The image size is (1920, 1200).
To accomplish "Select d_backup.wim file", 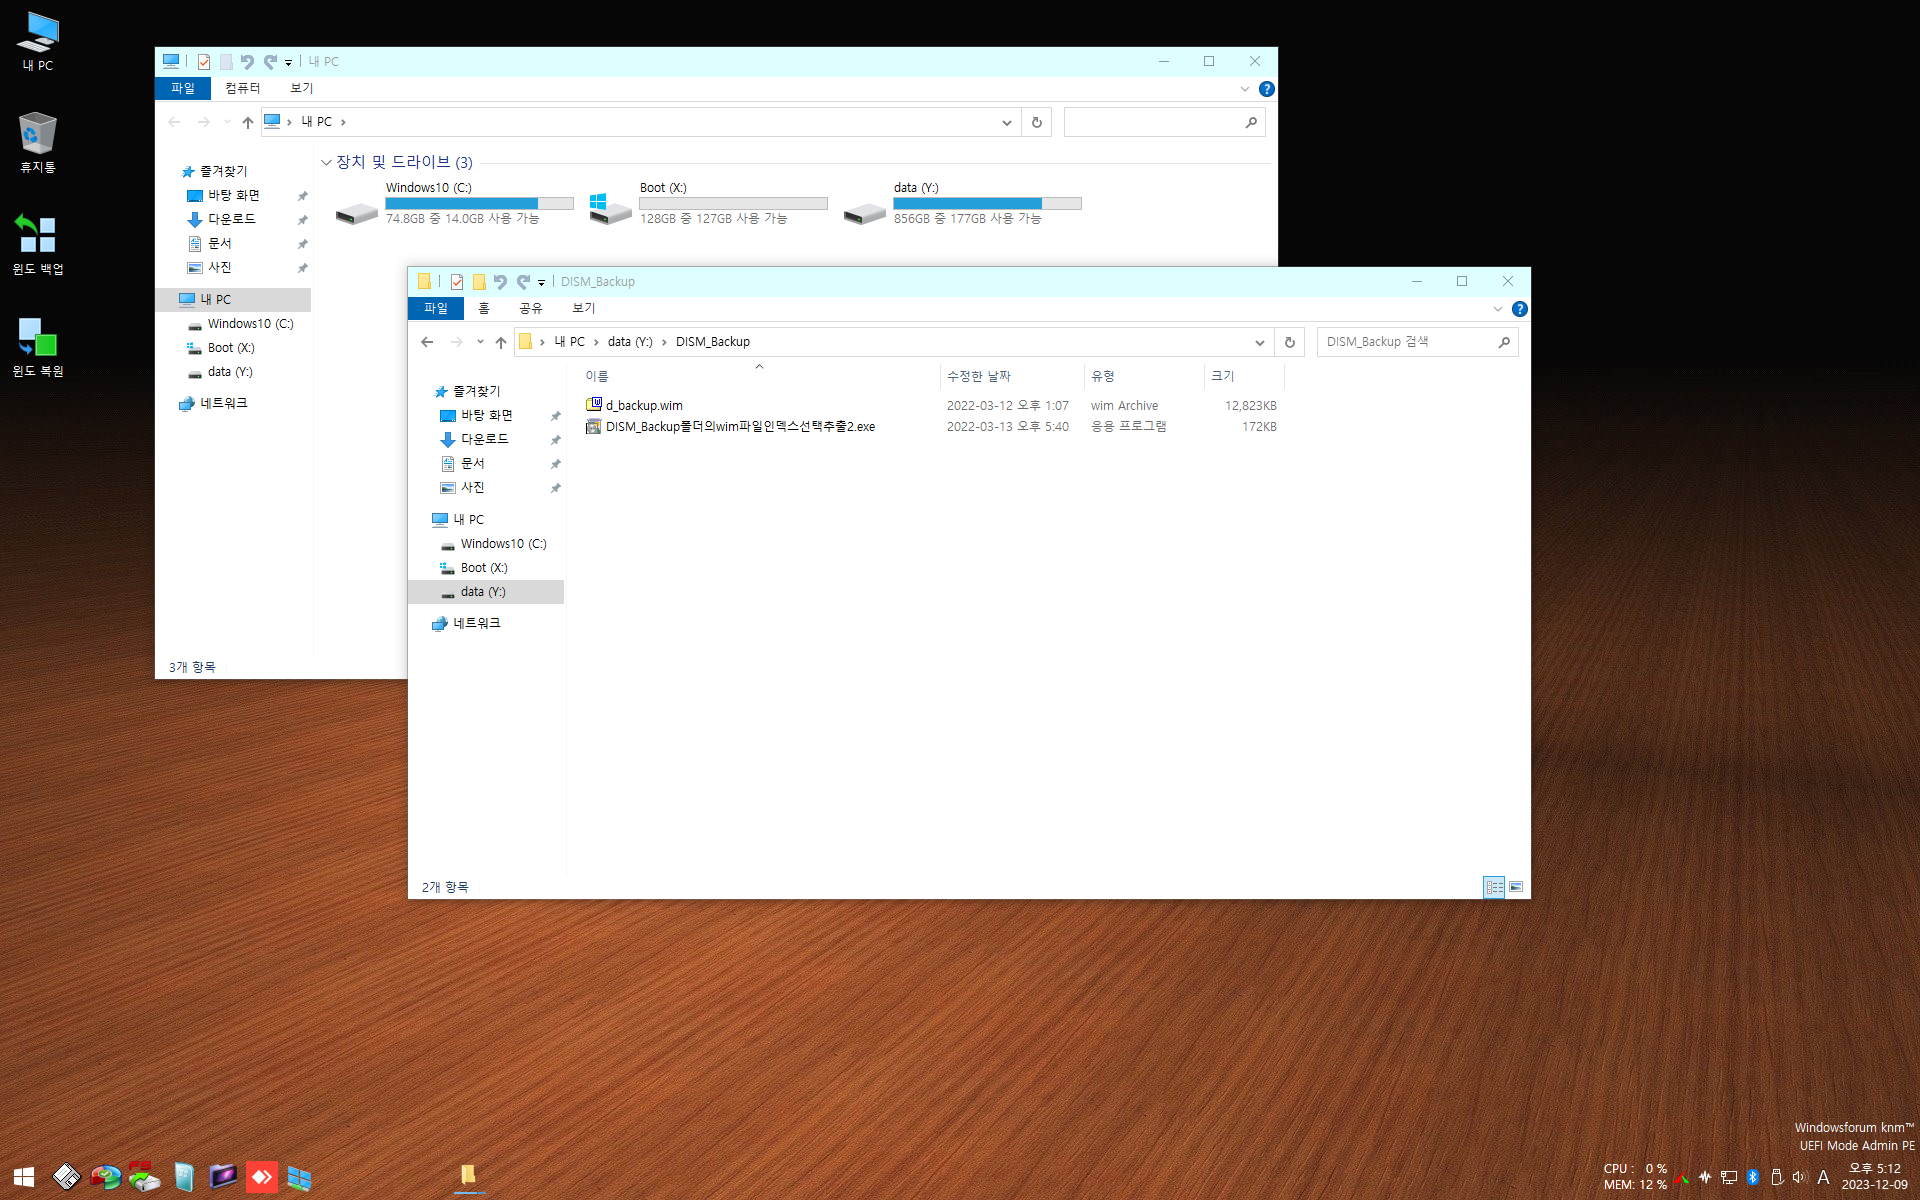I will 644,406.
